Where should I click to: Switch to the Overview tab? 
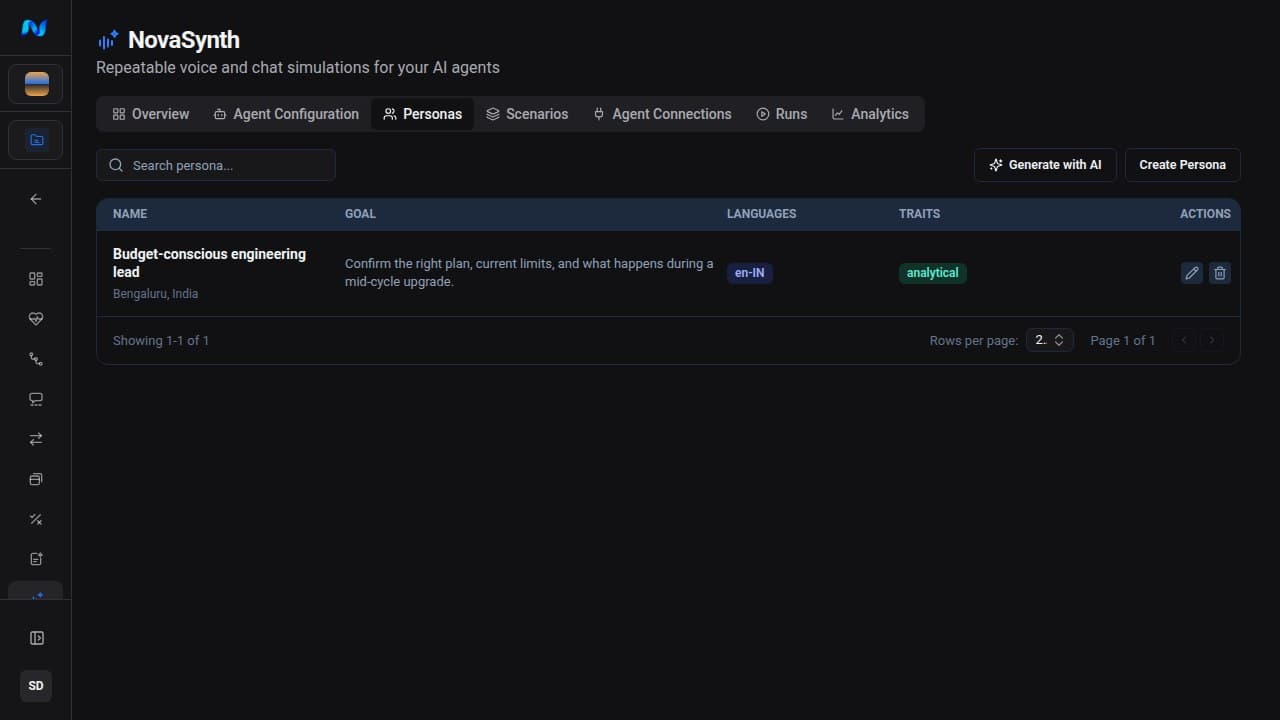pos(150,114)
